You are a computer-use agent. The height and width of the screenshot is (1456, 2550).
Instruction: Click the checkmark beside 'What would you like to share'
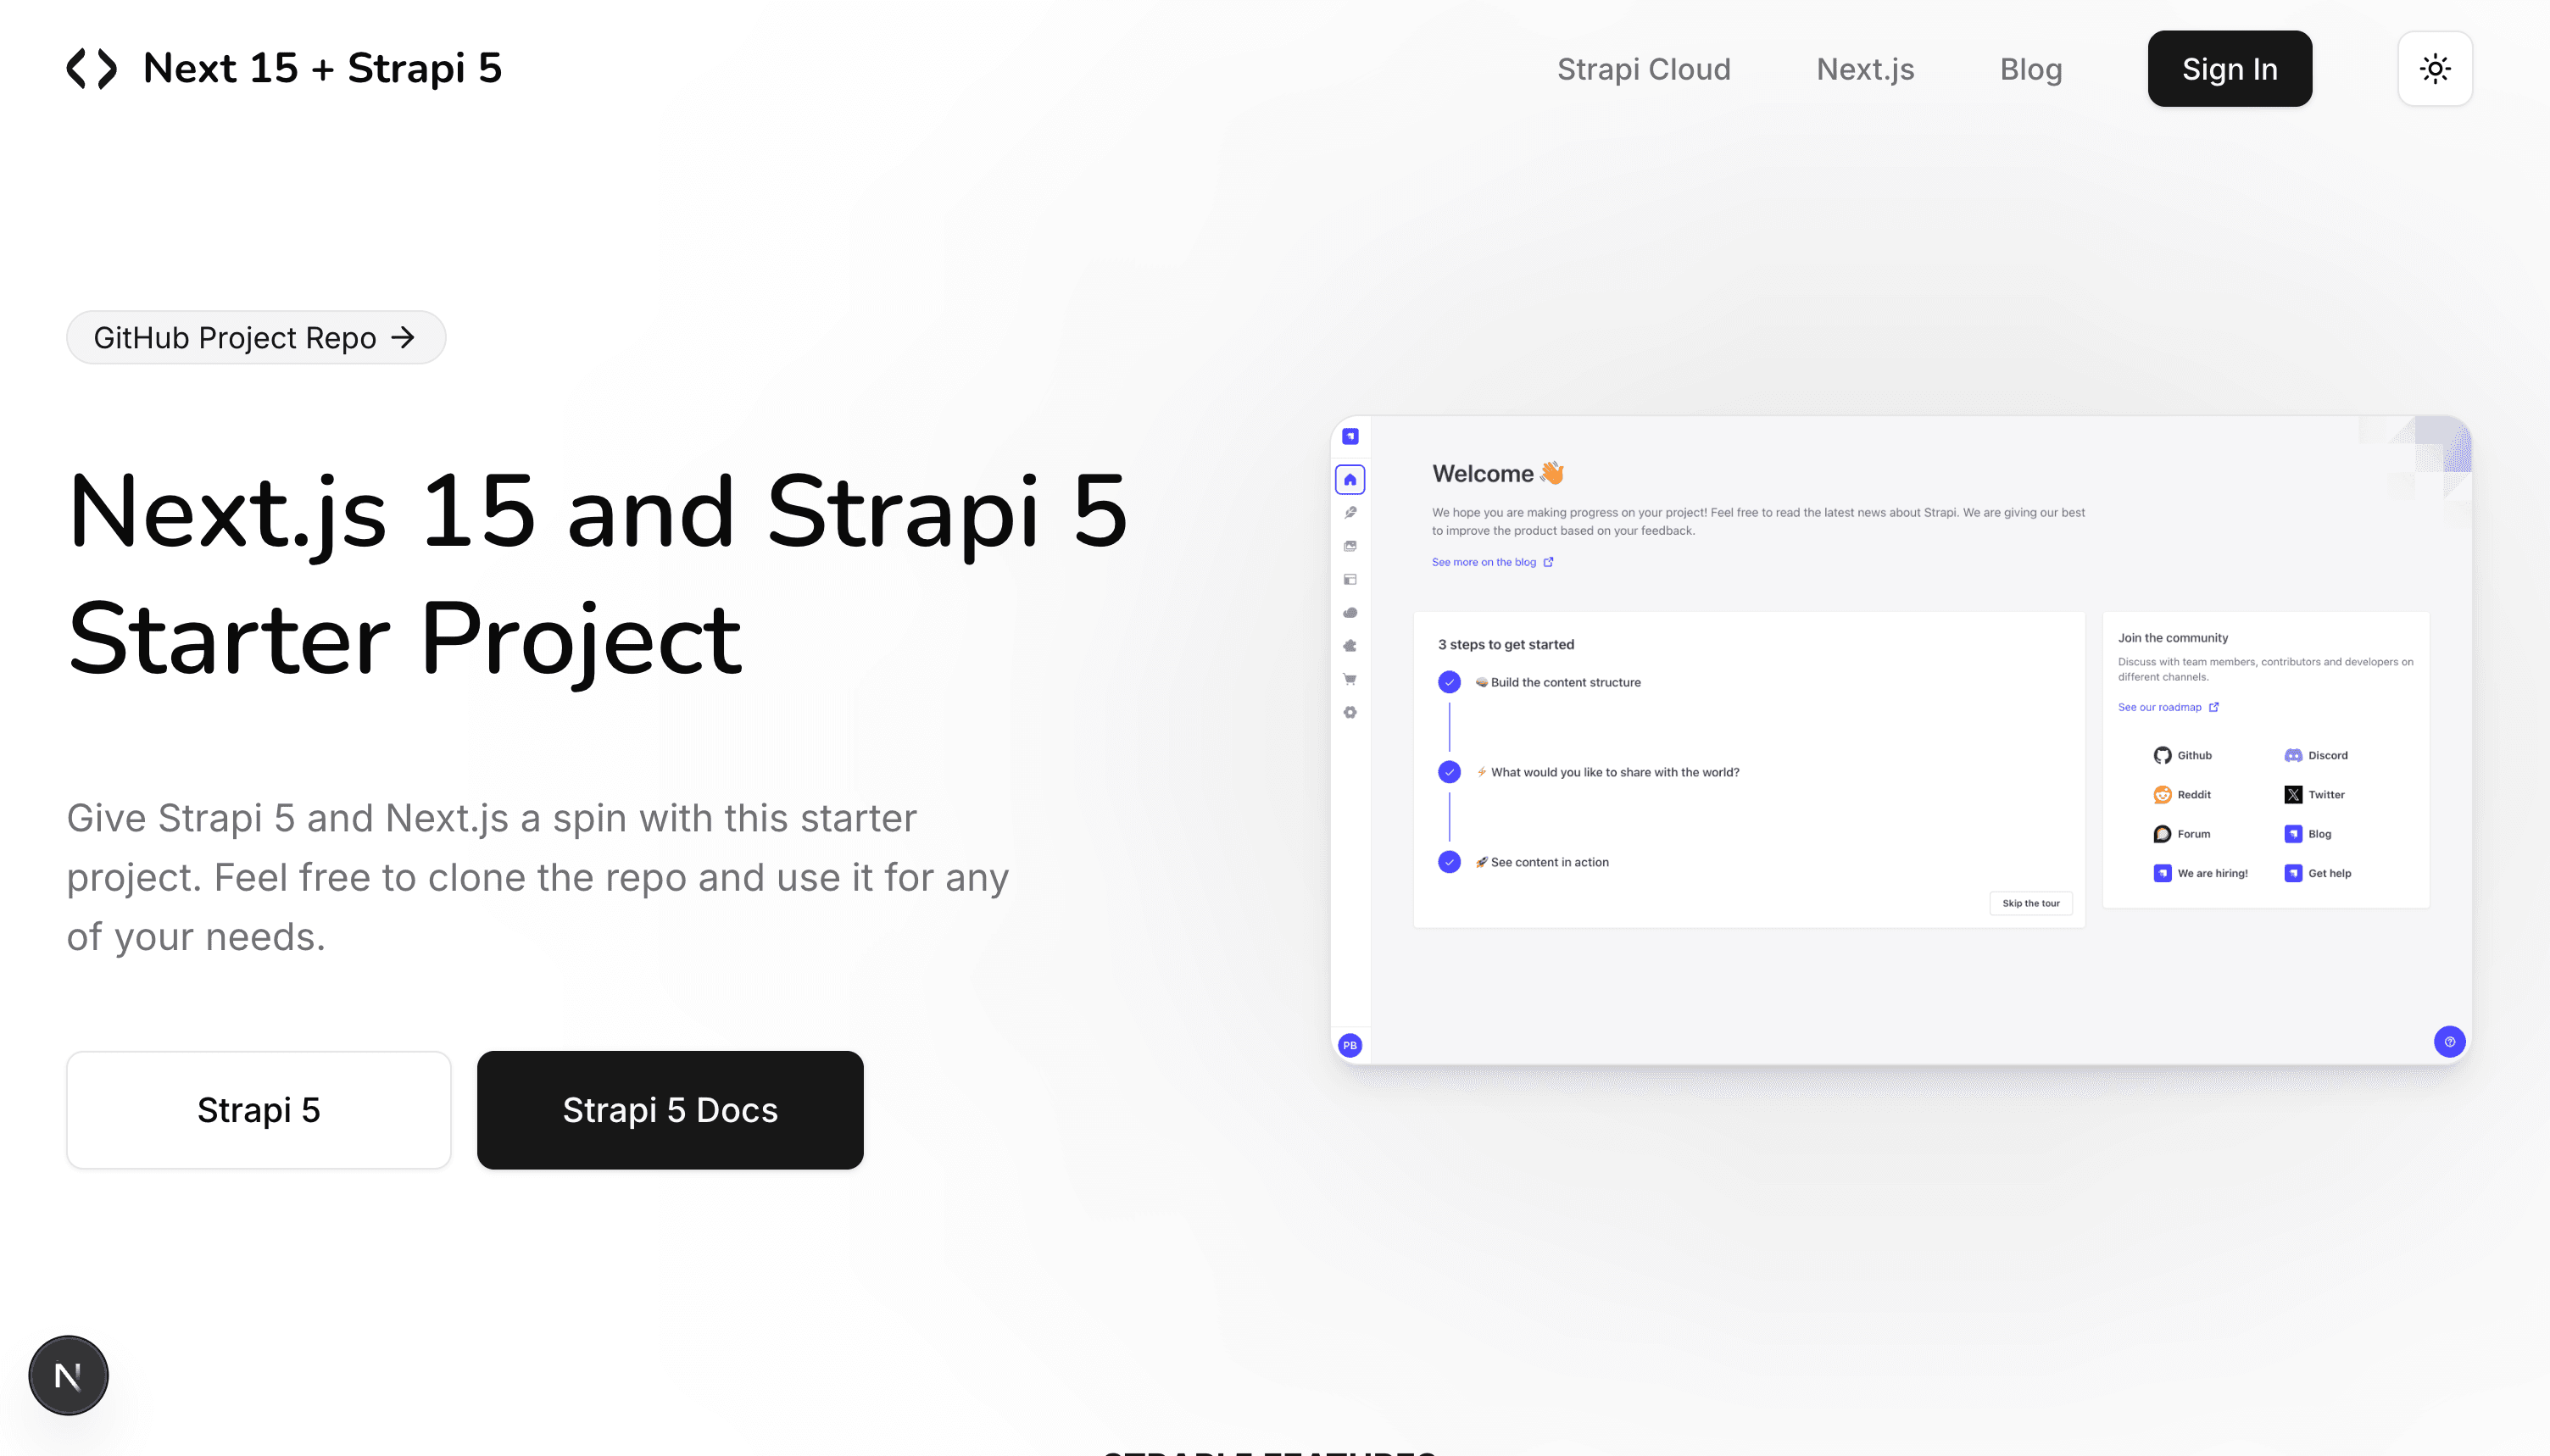(1449, 772)
